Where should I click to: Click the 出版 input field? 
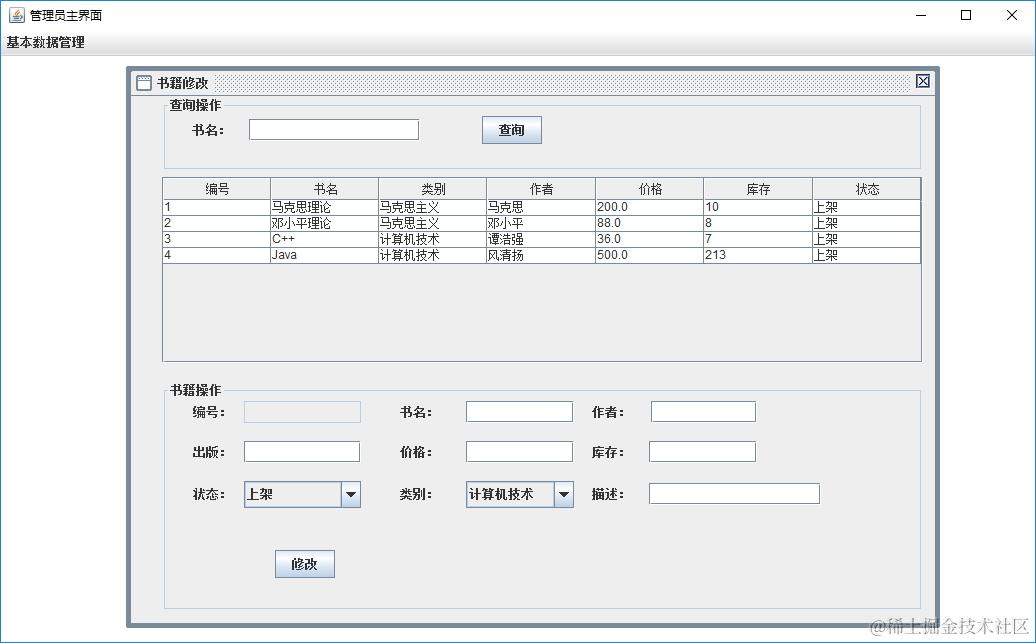[x=302, y=452]
